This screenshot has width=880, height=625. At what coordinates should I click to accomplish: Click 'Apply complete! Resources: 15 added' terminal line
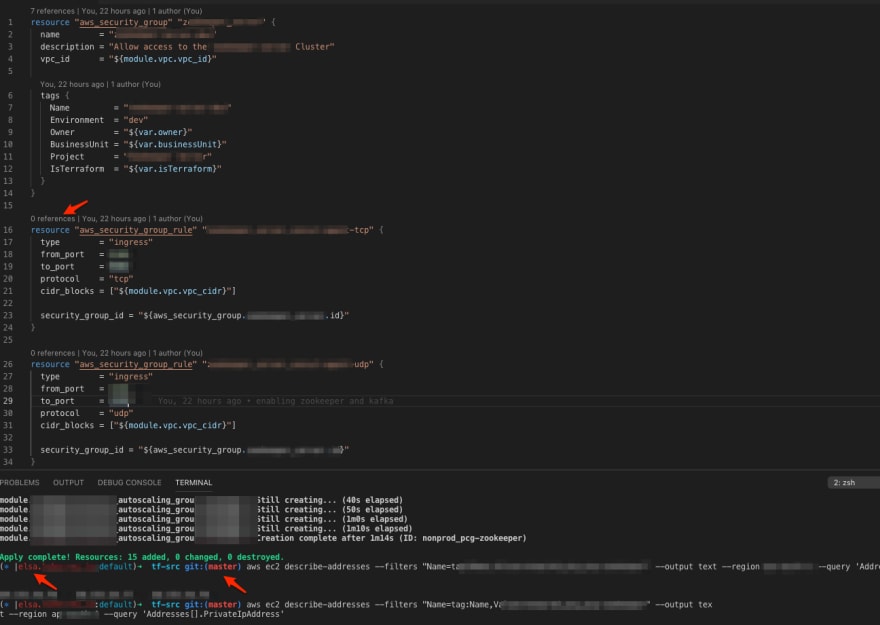coord(142,557)
